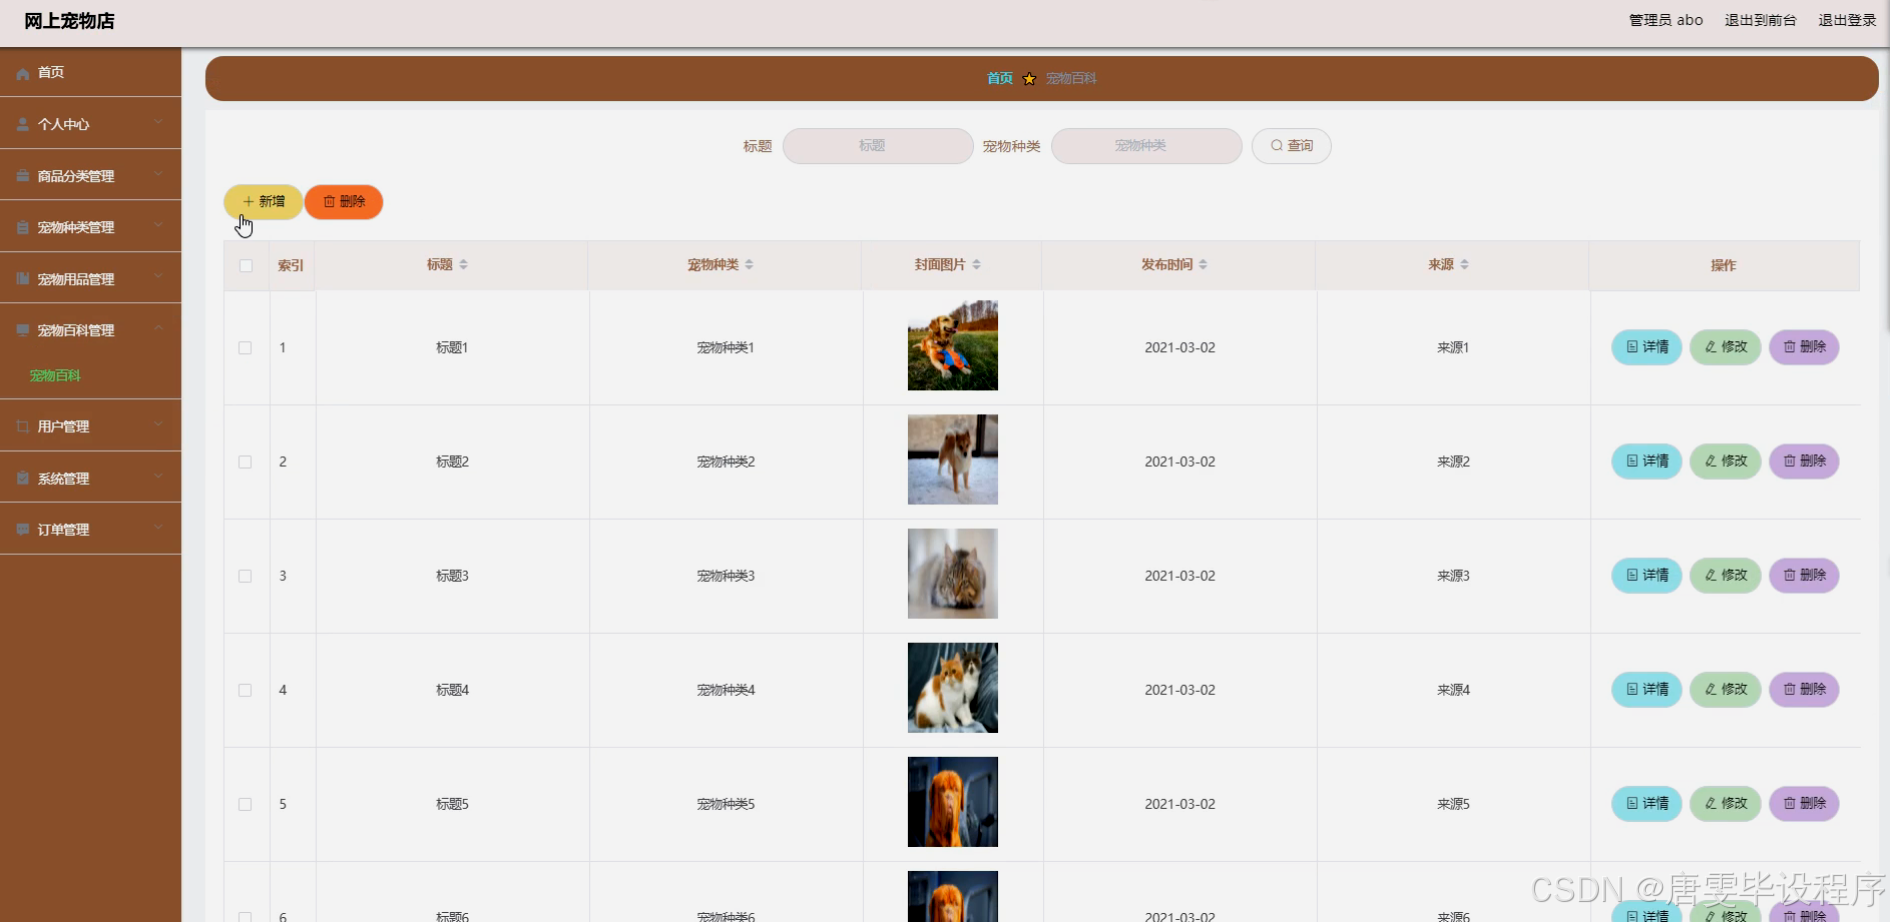Sort by 封面图片 column arrows
The width and height of the screenshot is (1890, 922).
[x=976, y=265]
